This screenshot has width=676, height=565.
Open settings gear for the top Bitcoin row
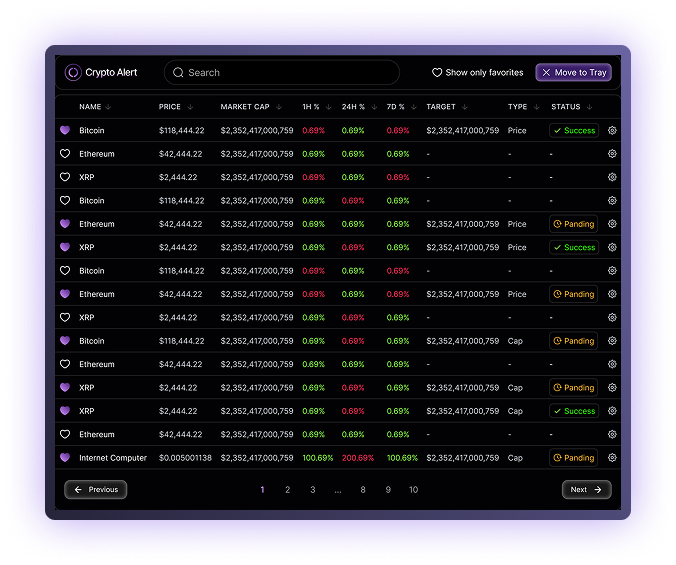612,130
